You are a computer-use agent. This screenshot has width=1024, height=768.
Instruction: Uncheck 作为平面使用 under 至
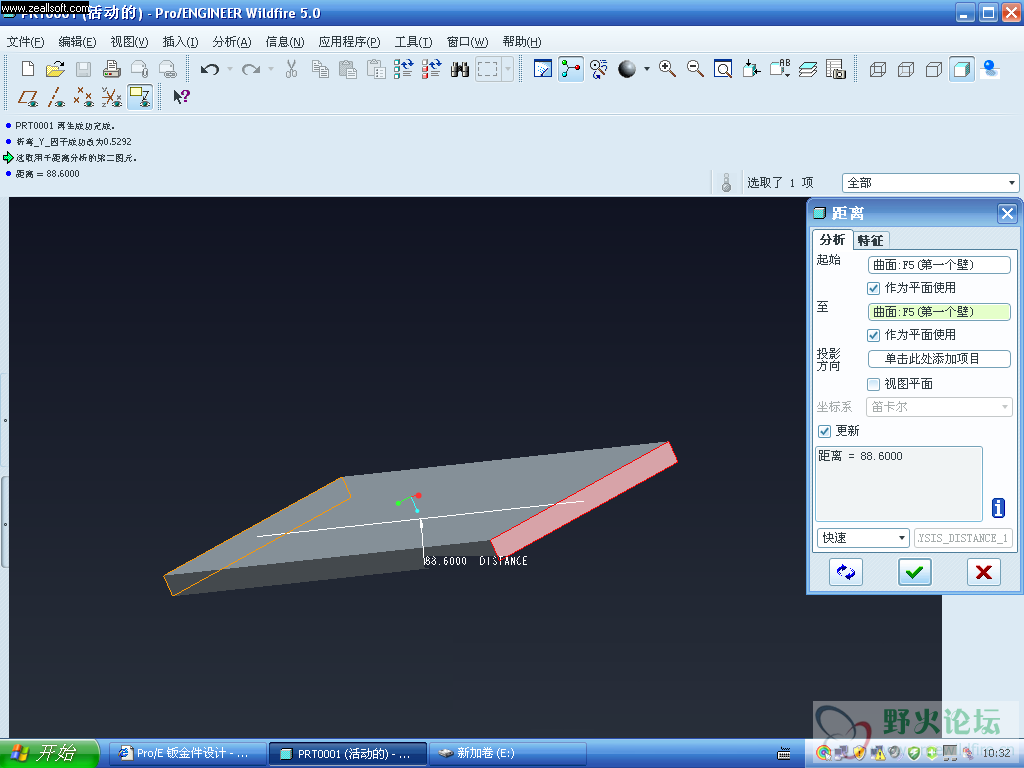(x=873, y=335)
